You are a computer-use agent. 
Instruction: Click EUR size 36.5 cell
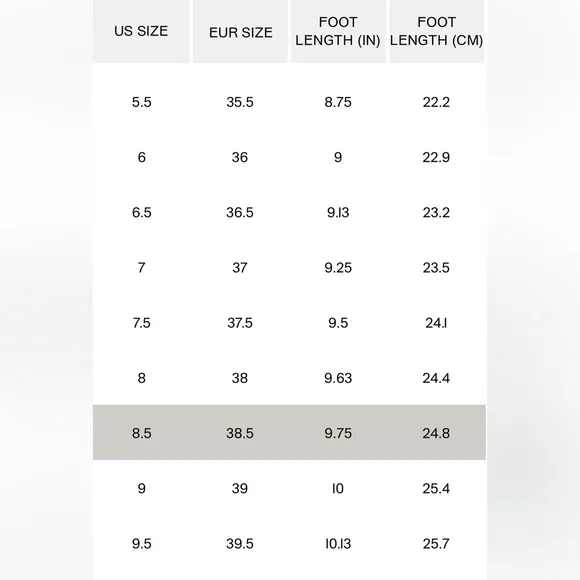coord(240,212)
